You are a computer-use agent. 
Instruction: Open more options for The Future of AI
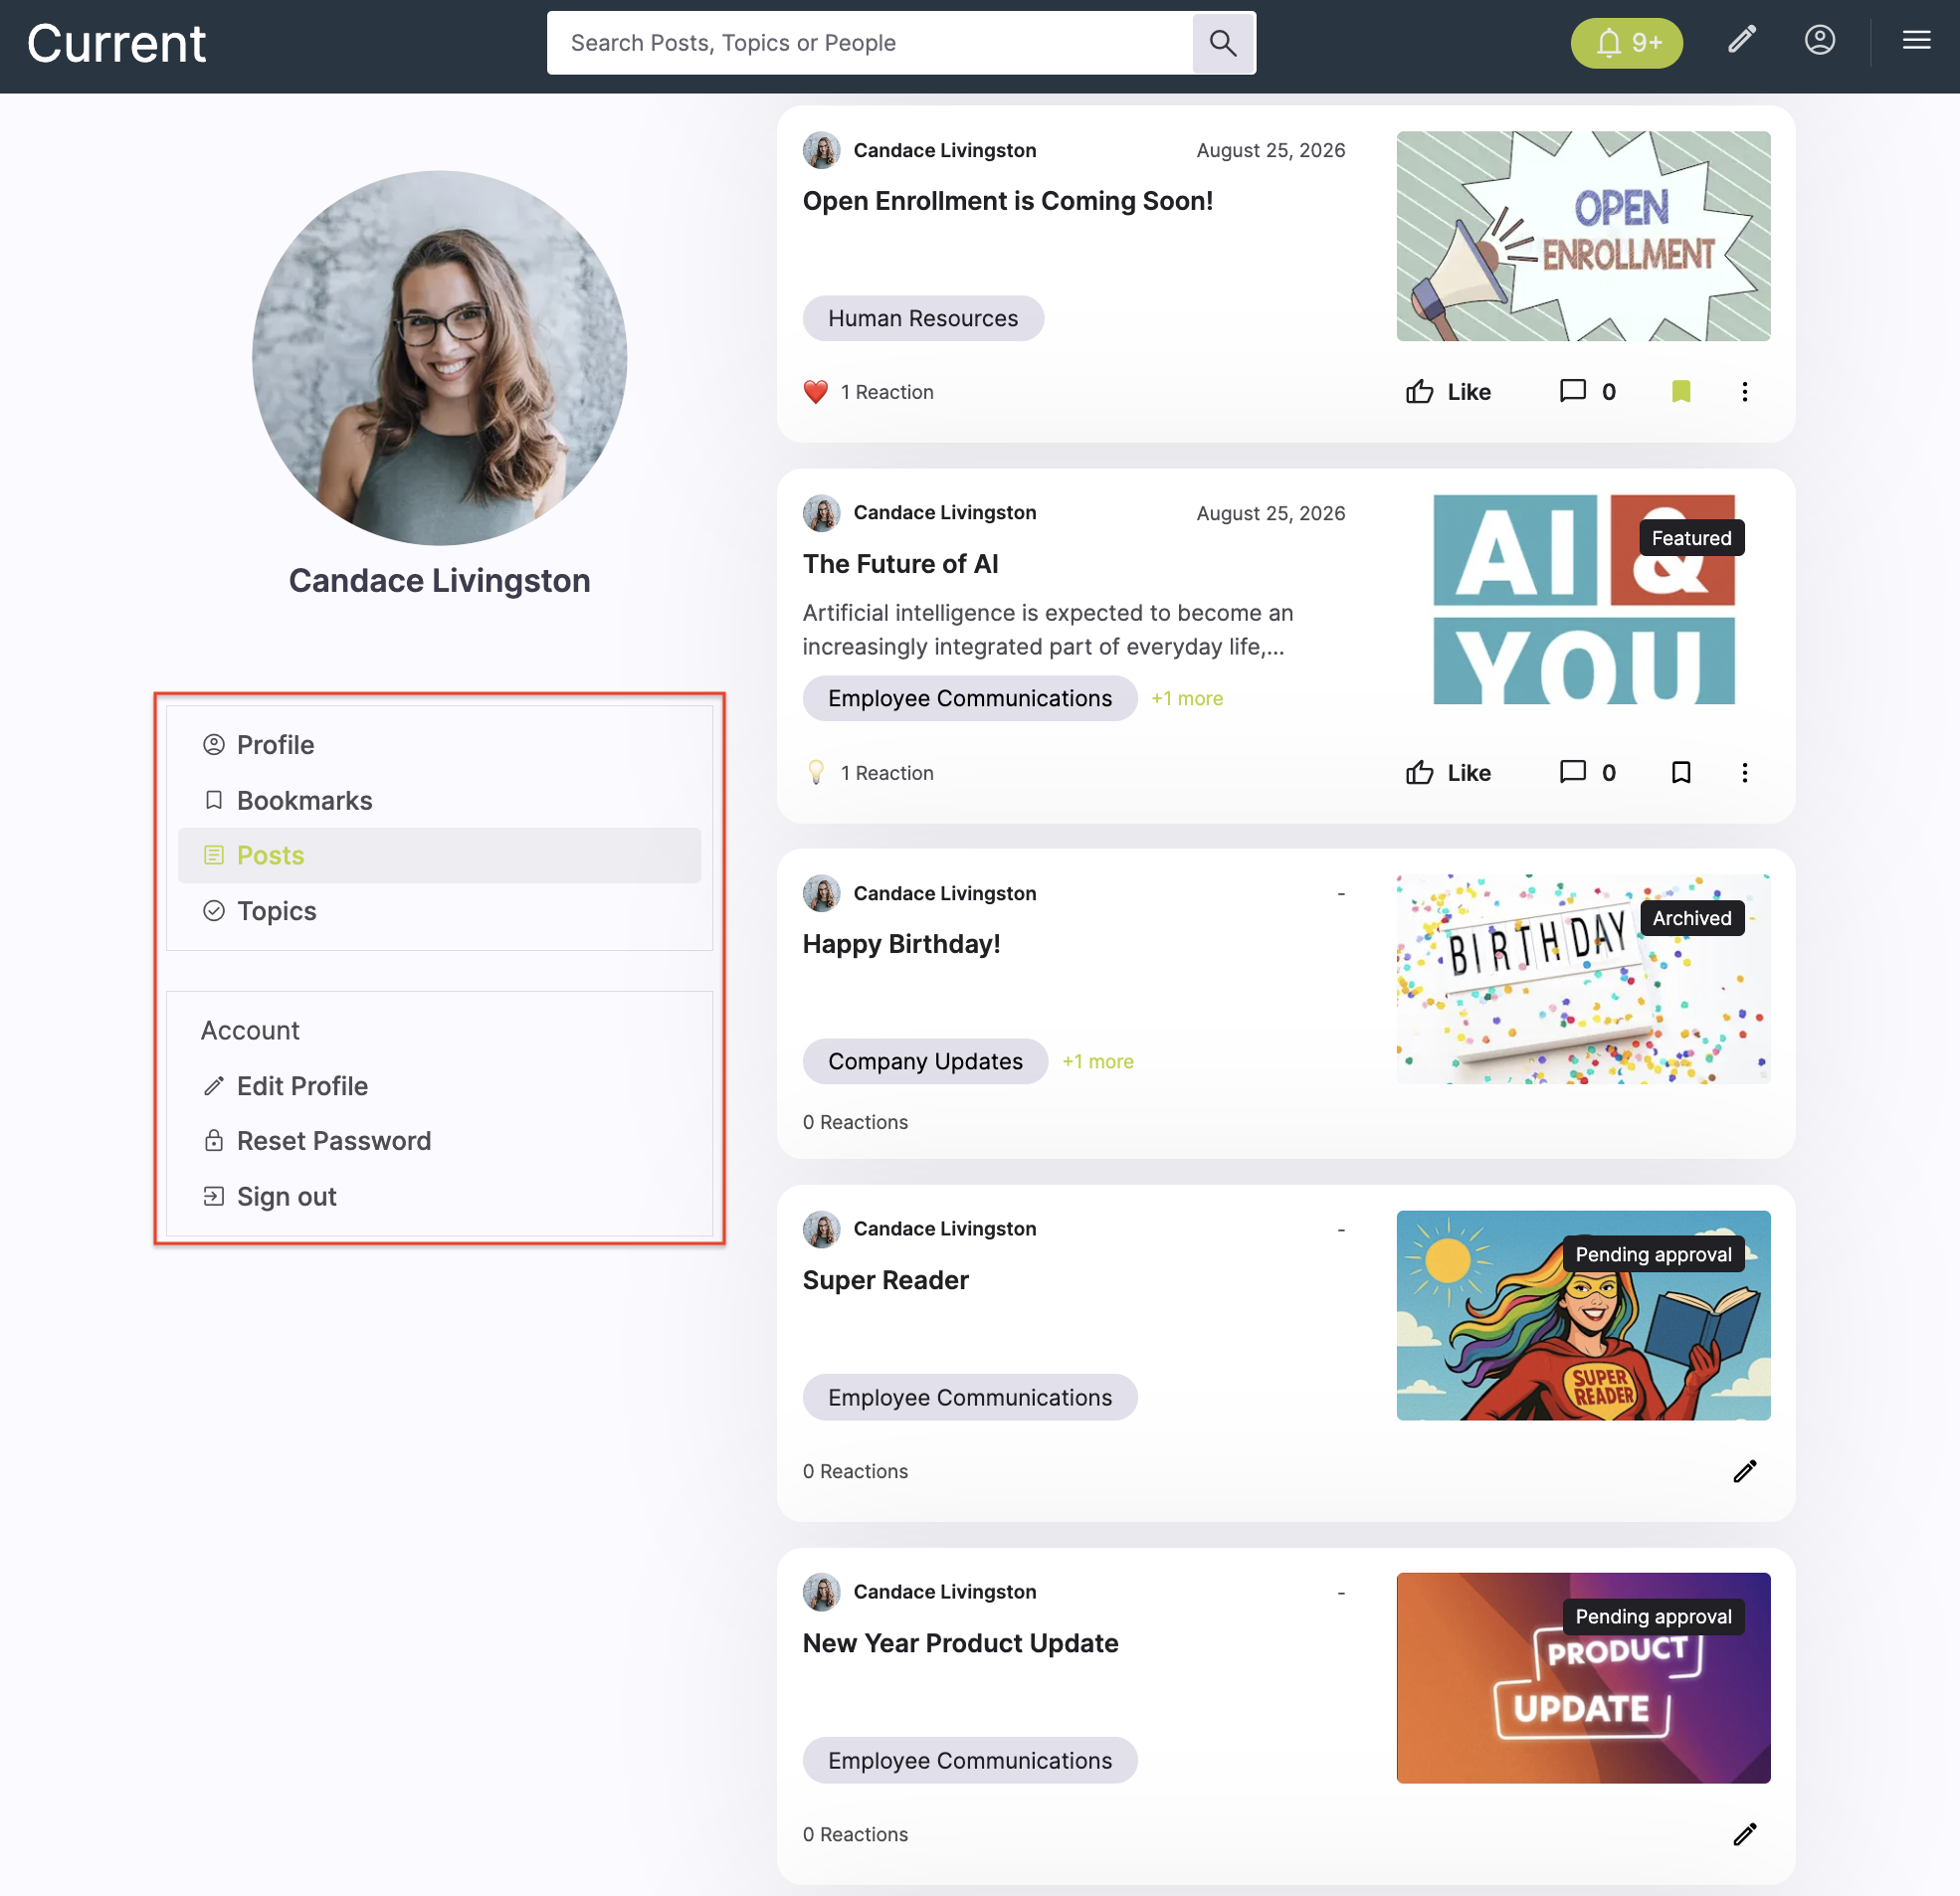click(x=1744, y=773)
